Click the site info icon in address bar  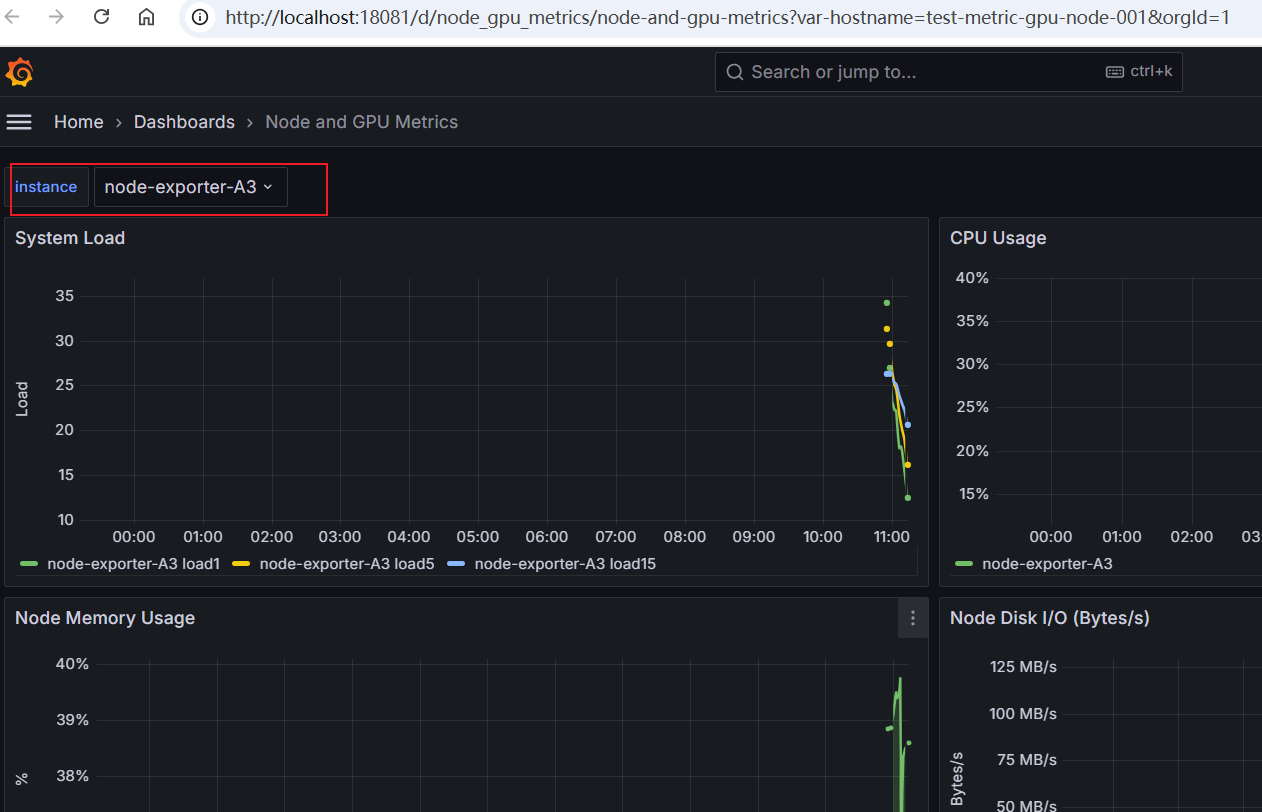coord(200,17)
